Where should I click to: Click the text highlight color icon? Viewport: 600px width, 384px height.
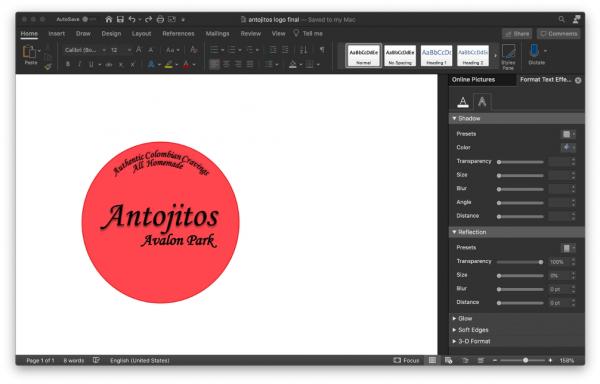(168, 65)
